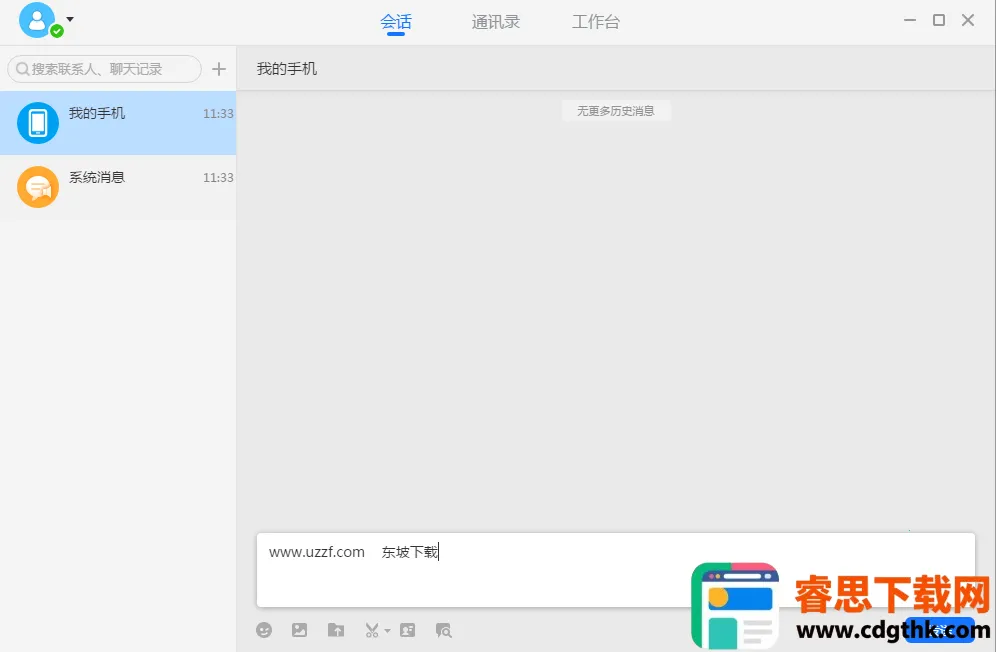This screenshot has width=996, height=652.
Task: Expand the dropdown arrow beside avatar
Action: pyautogui.click(x=70, y=19)
